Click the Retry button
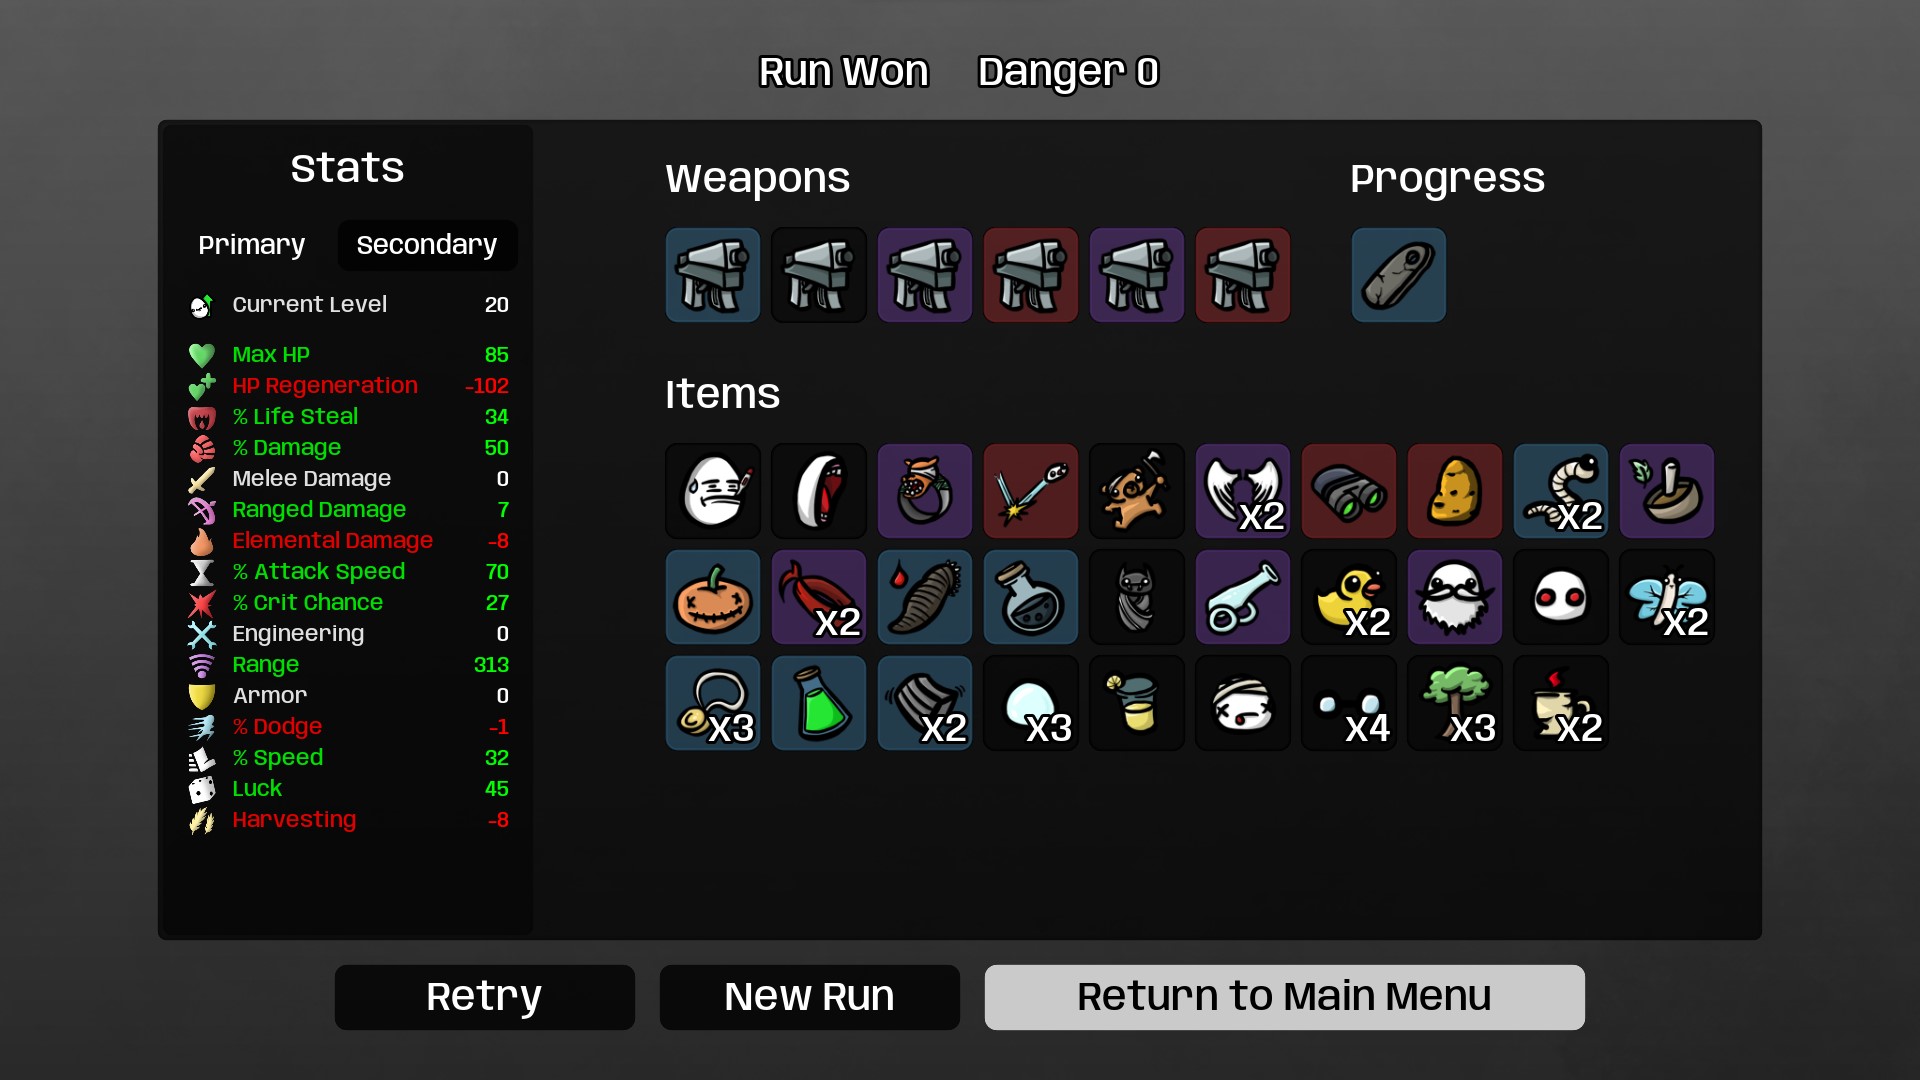 pos(485,997)
